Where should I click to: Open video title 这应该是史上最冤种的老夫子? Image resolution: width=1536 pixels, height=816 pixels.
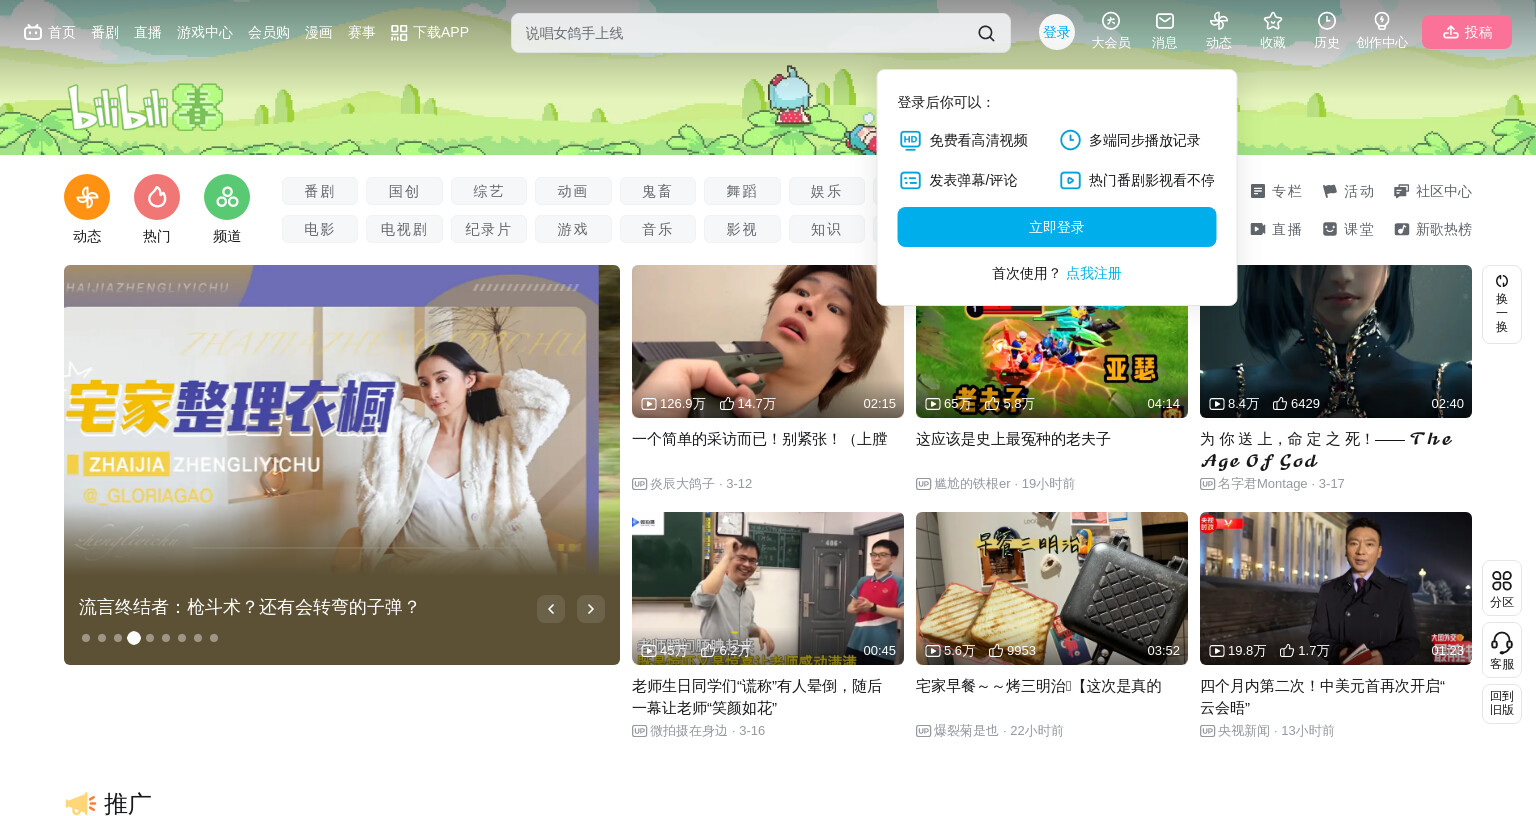click(x=1013, y=439)
